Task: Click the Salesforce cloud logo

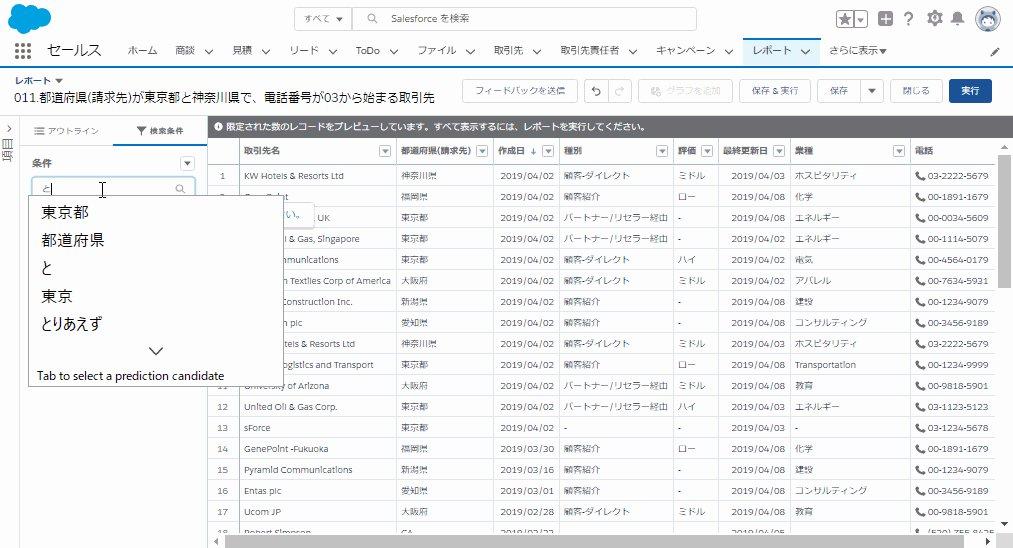Action: click(x=29, y=18)
